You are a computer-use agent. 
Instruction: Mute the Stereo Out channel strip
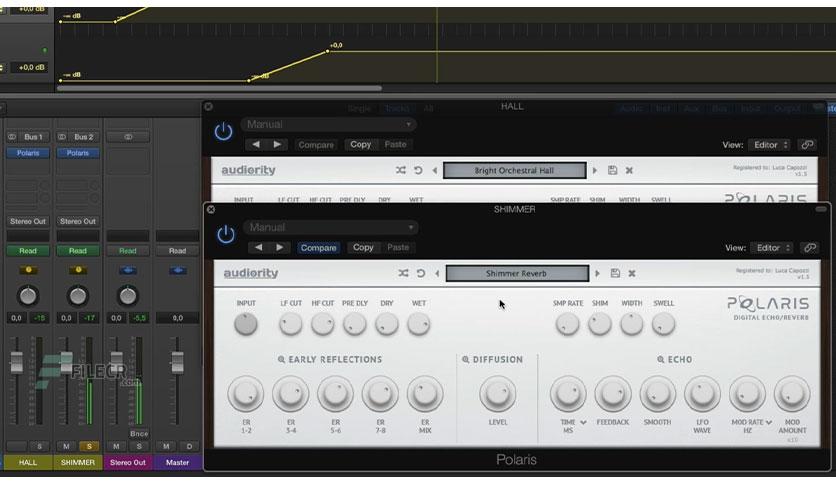tap(116, 446)
